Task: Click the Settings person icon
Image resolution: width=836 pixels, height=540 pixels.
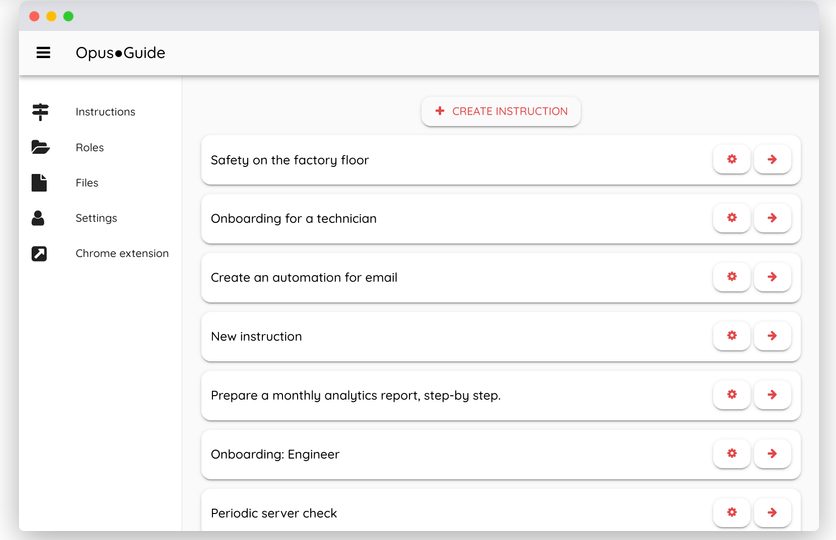Action: click(x=39, y=218)
